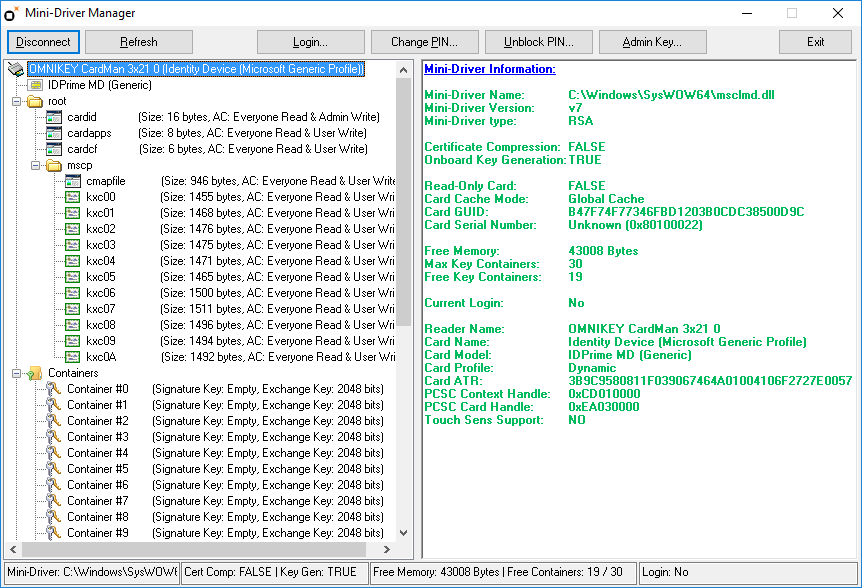862x588 pixels.
Task: Click the OMNIKEY CardMan reader icon
Action: point(16,69)
